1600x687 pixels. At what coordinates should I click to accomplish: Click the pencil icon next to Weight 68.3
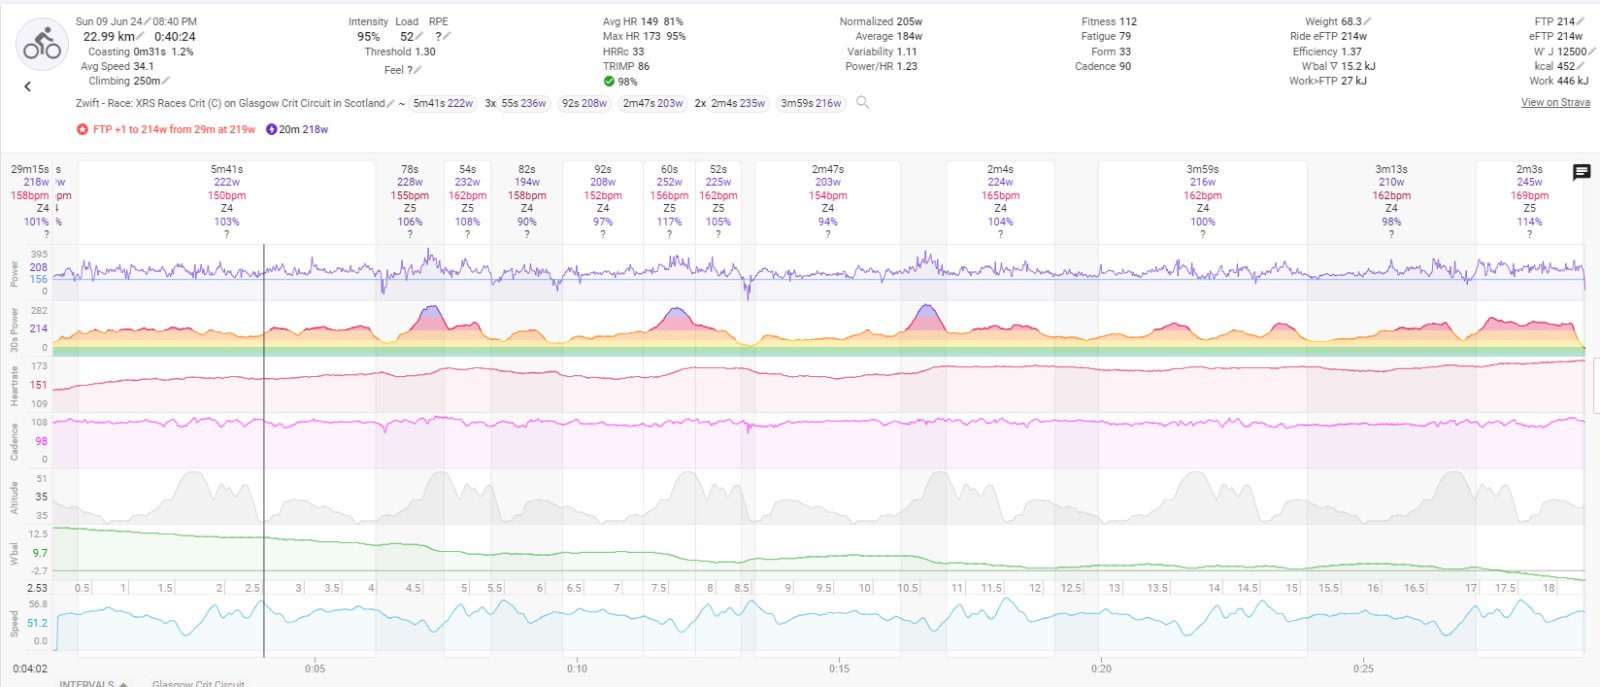coord(1367,21)
